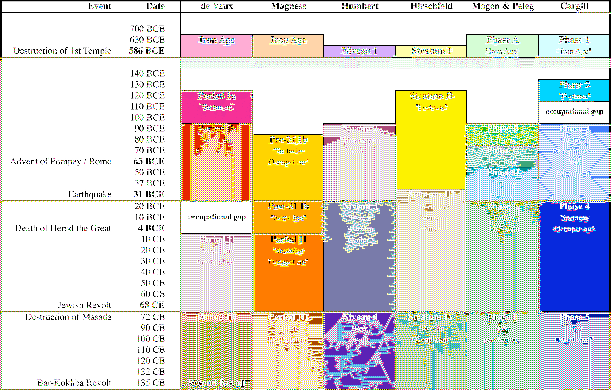Viewport: 611px width, 390px height.
Task: Click the '120 CE' date row
Action: [151, 360]
